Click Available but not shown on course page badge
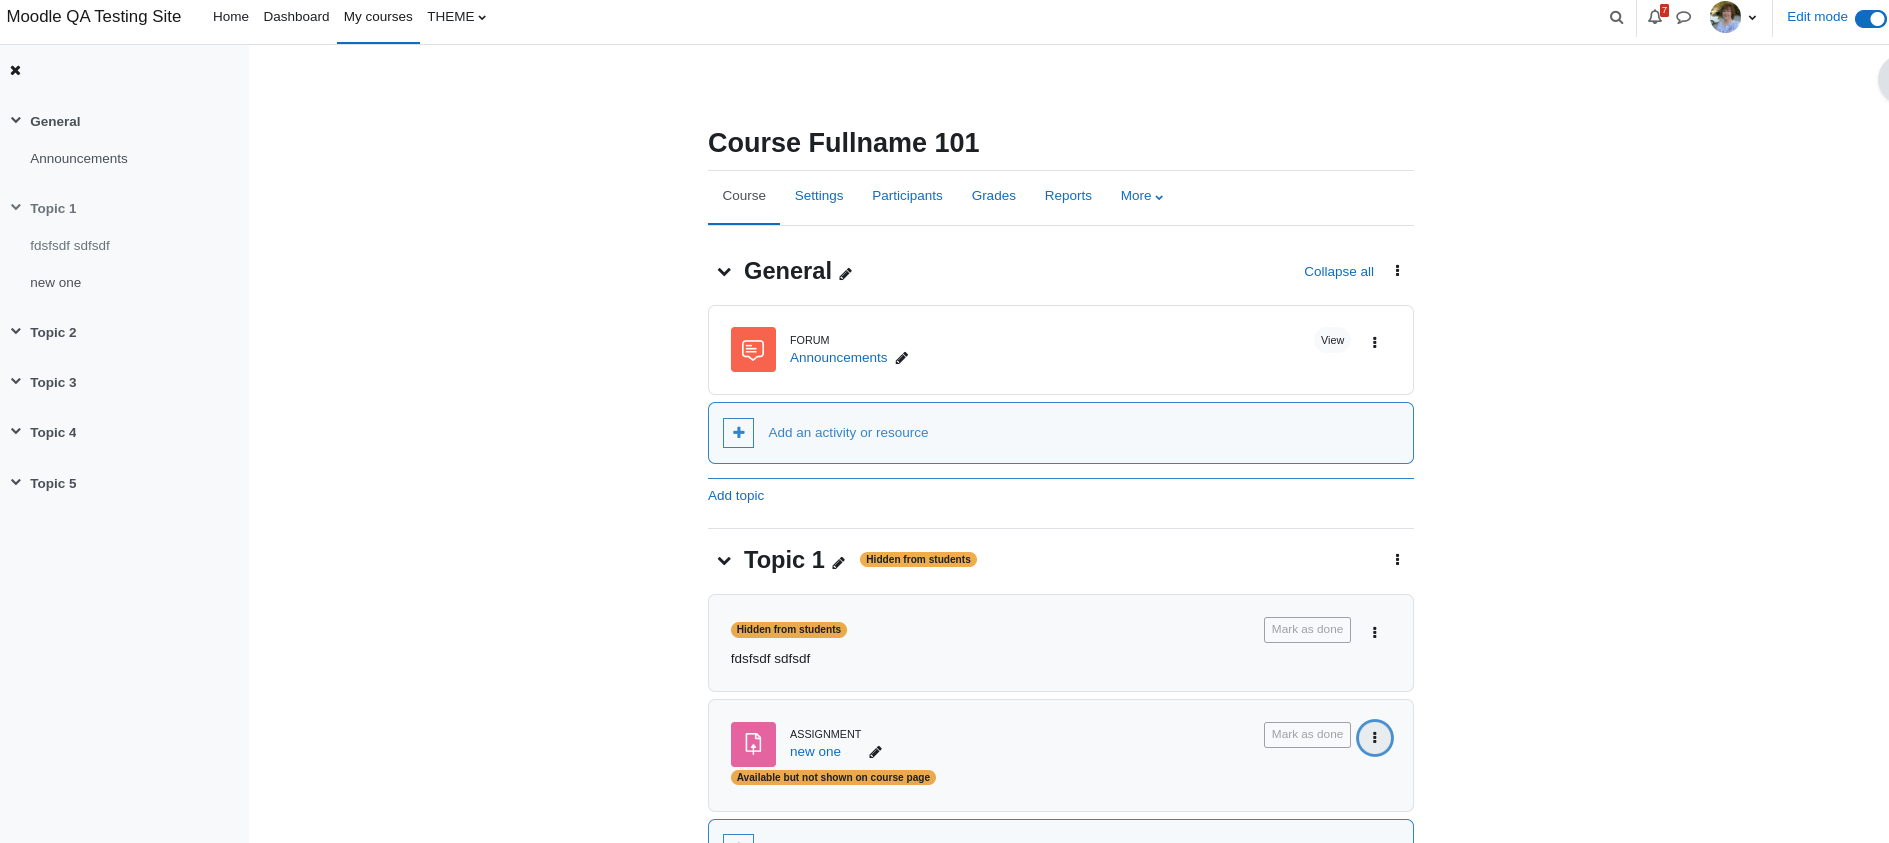This screenshot has height=843, width=1889. [x=833, y=778]
